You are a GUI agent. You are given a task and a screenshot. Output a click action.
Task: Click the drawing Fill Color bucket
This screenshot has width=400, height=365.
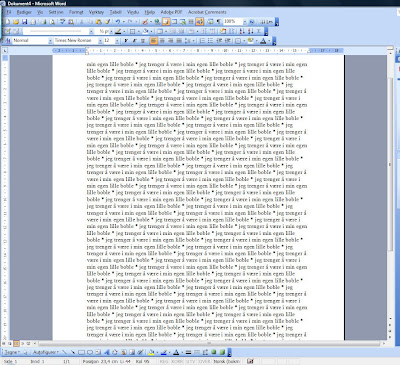151,352
